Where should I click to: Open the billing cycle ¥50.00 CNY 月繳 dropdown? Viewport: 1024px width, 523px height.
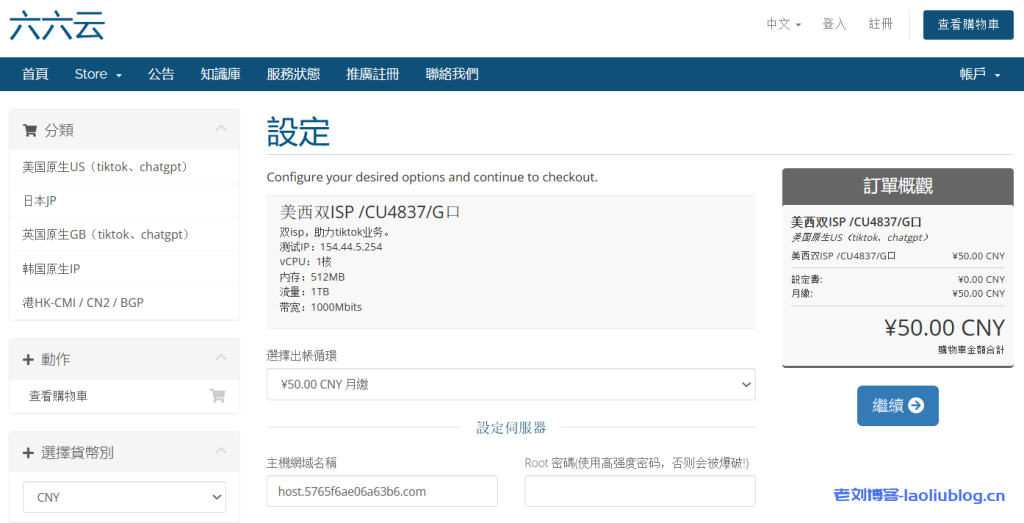point(511,384)
